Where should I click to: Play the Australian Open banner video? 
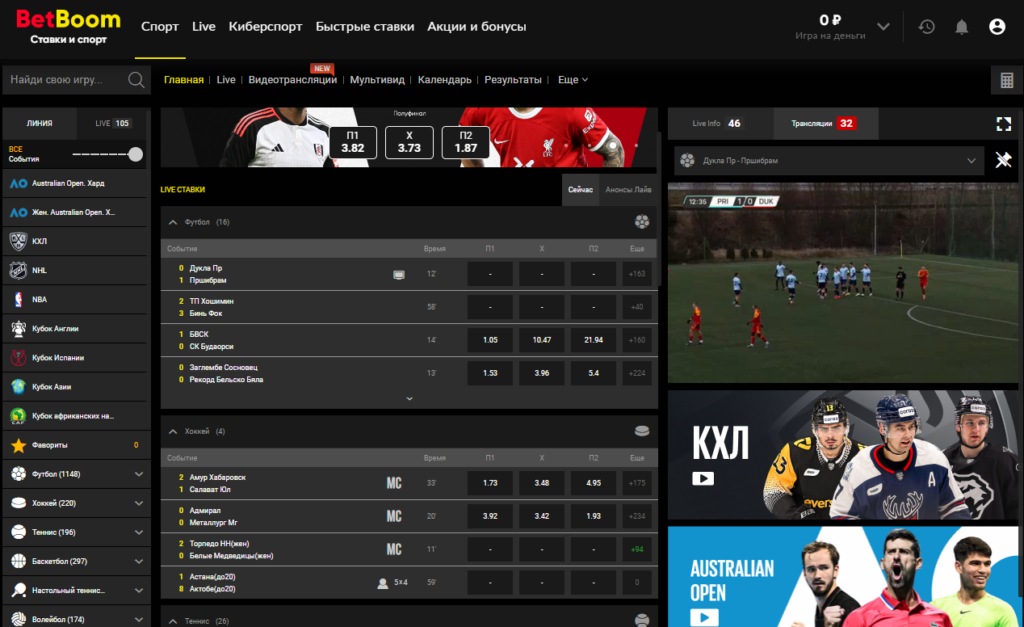tap(704, 617)
